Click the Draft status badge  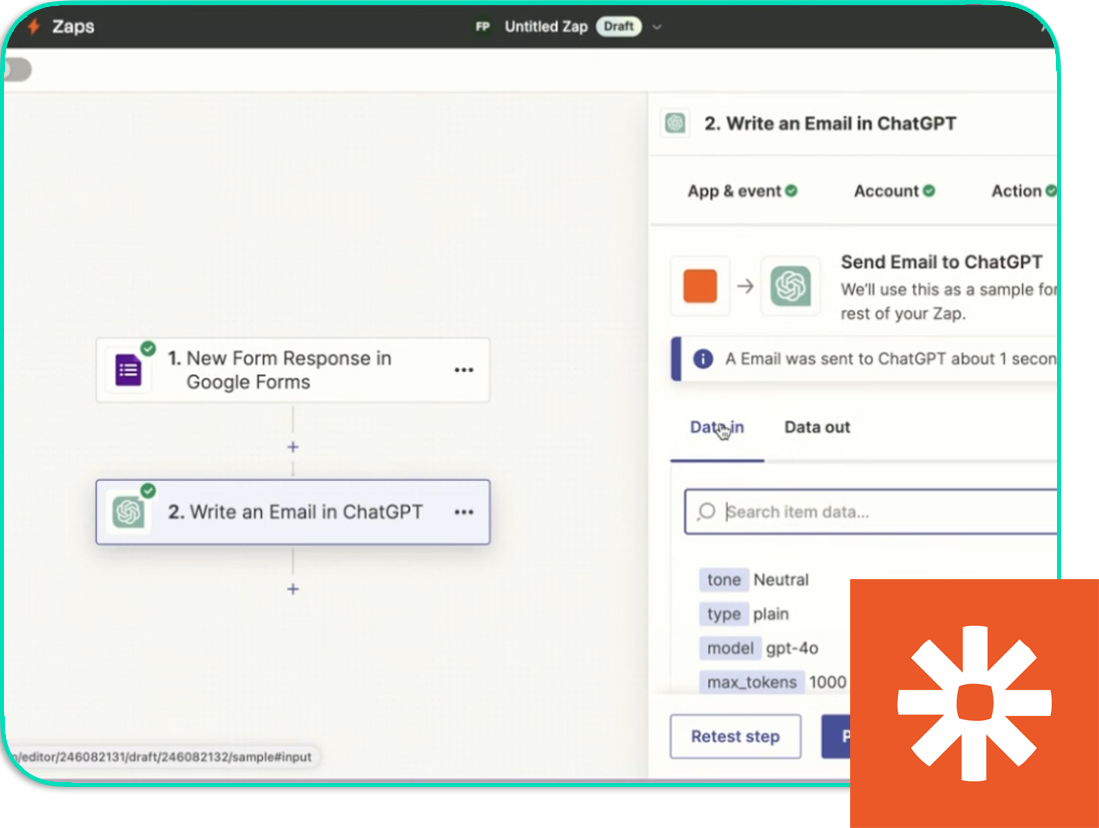pyautogui.click(x=618, y=27)
